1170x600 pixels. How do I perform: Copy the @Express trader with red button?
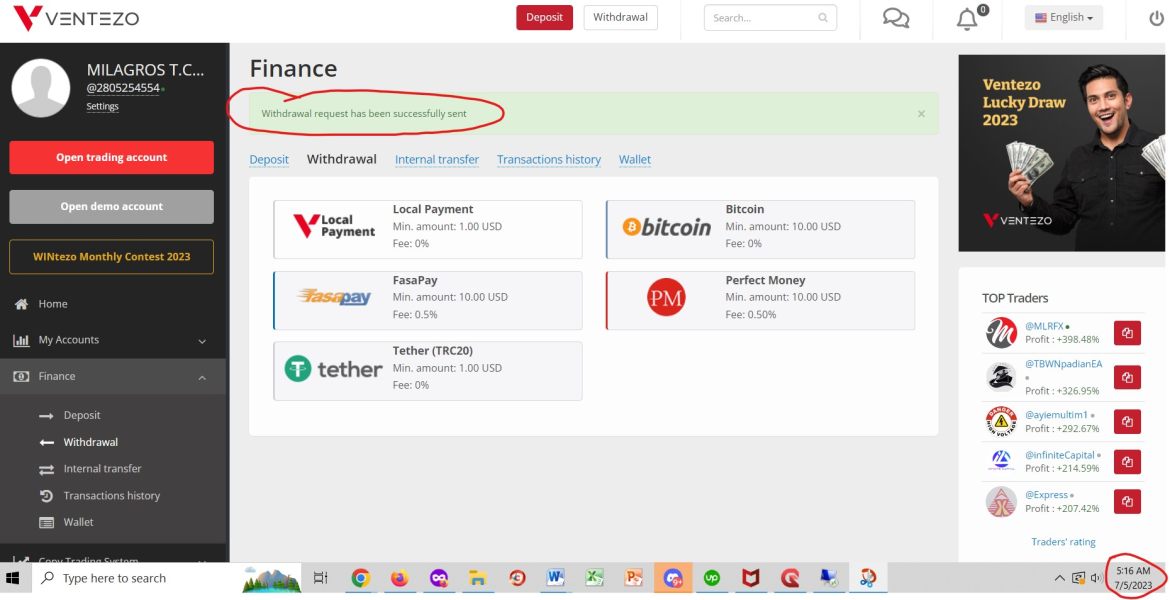tap(1127, 501)
